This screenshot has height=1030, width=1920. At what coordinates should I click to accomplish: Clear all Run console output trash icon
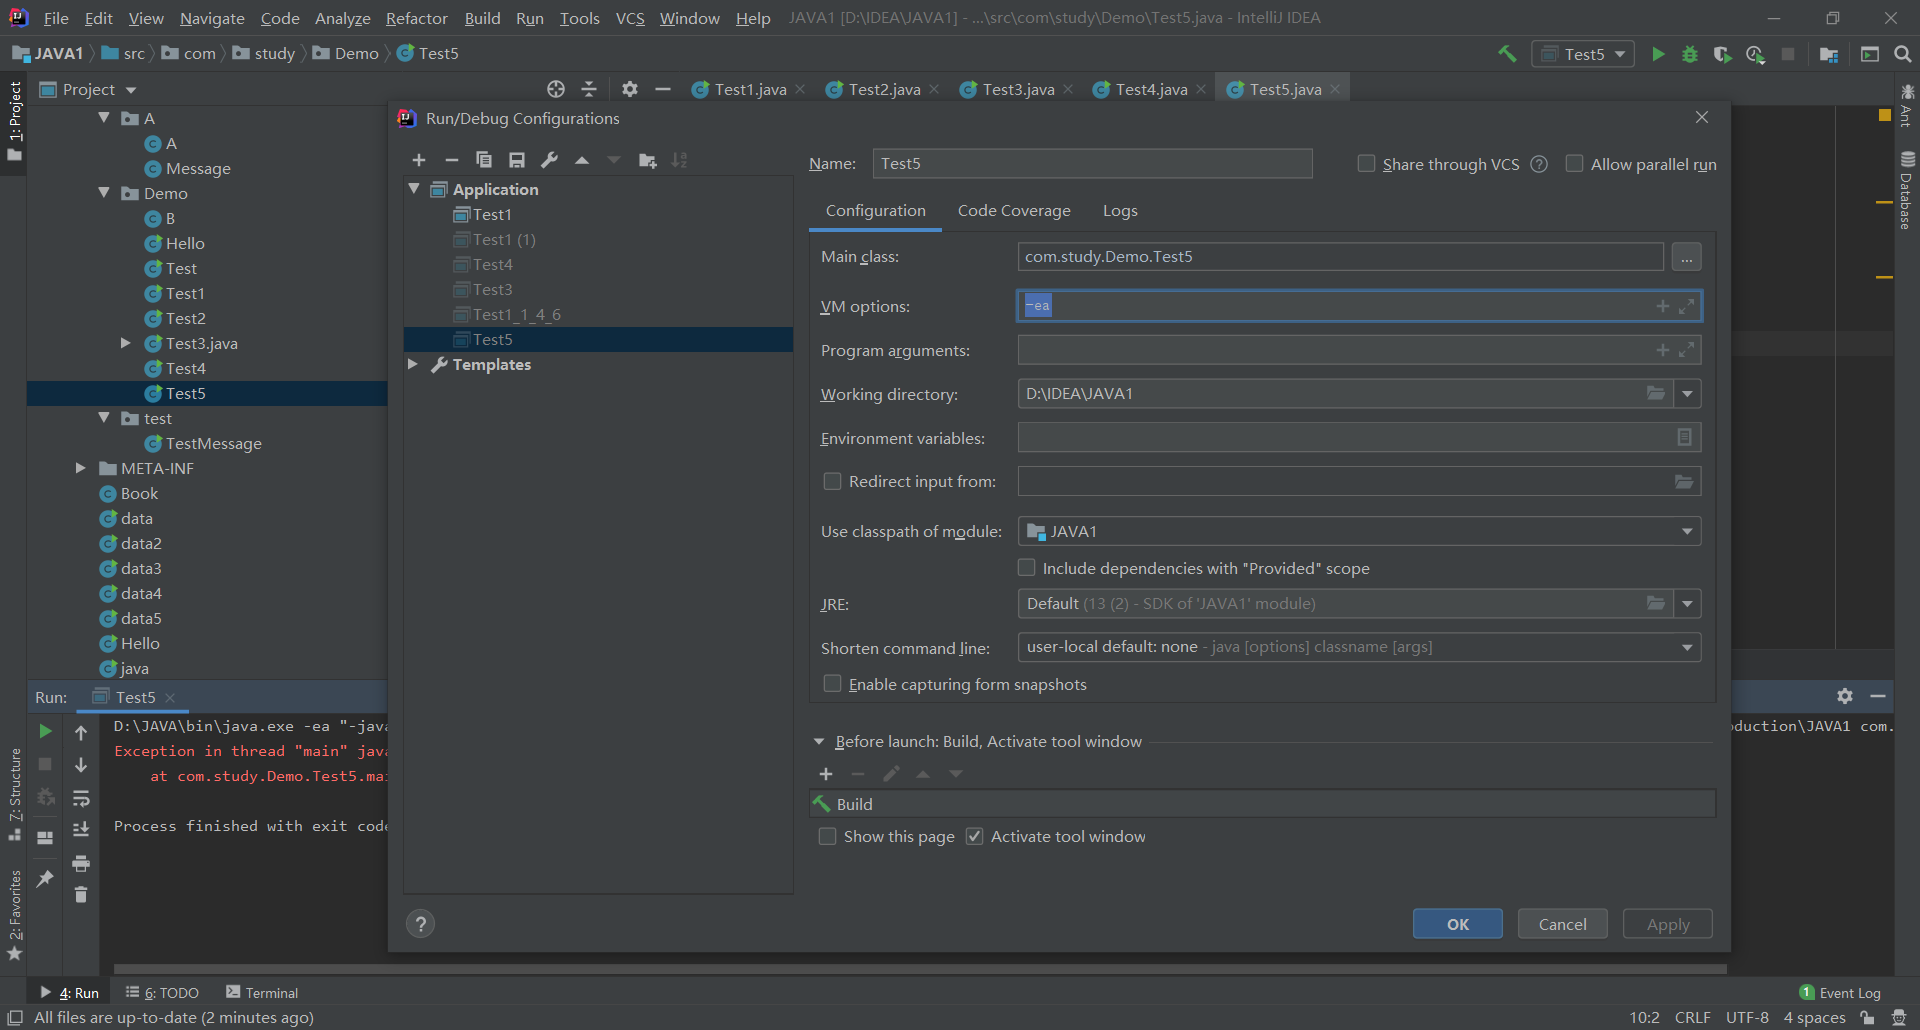81,894
